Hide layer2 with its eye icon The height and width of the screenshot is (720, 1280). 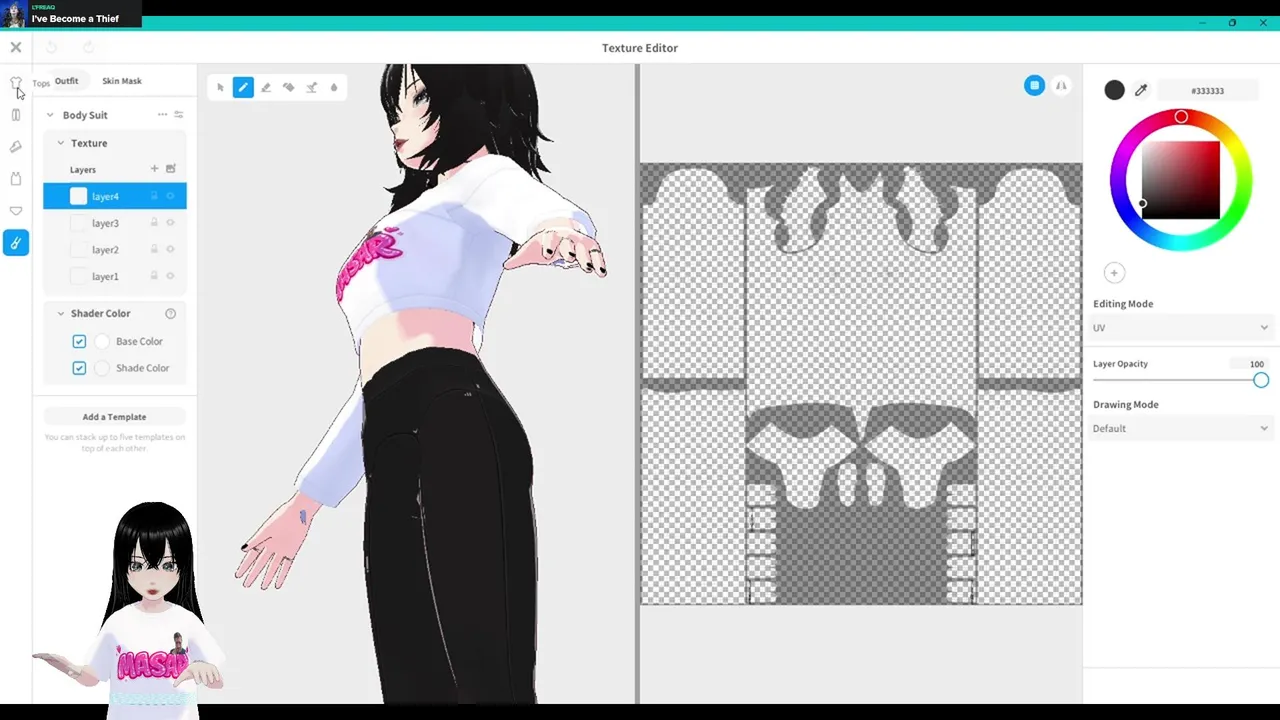(171, 250)
